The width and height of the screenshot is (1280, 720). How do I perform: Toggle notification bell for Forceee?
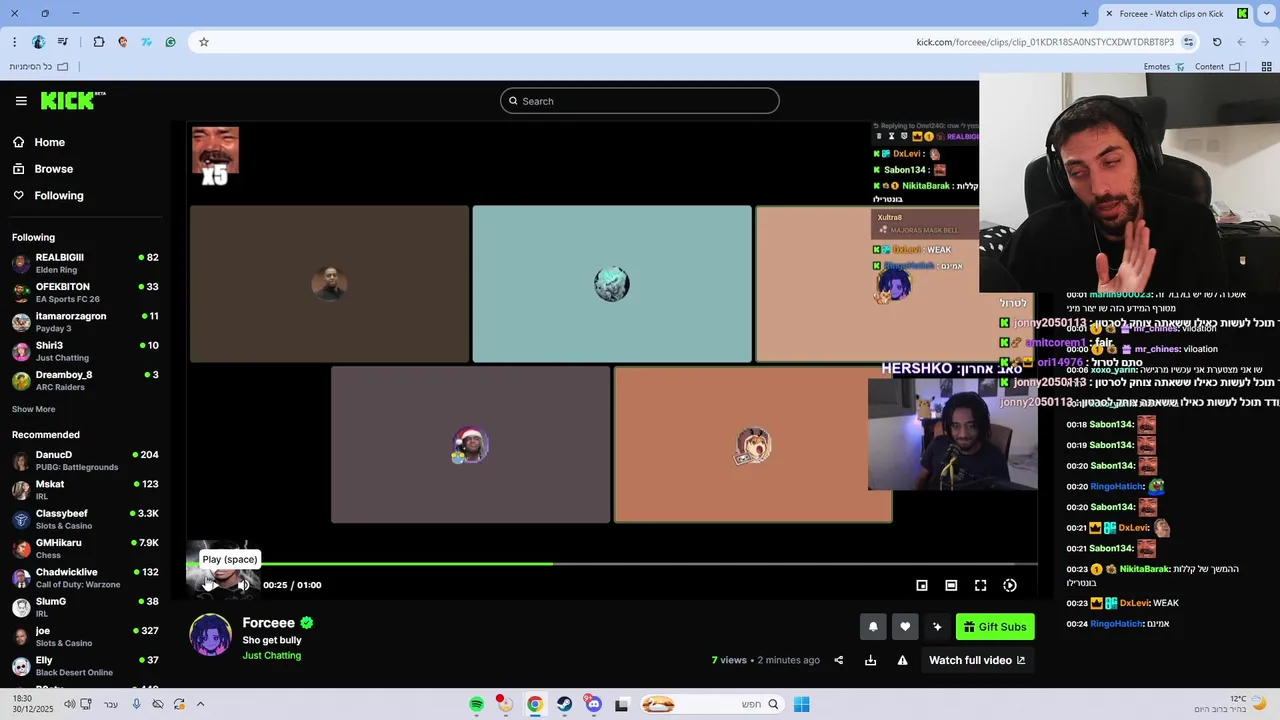(x=873, y=627)
